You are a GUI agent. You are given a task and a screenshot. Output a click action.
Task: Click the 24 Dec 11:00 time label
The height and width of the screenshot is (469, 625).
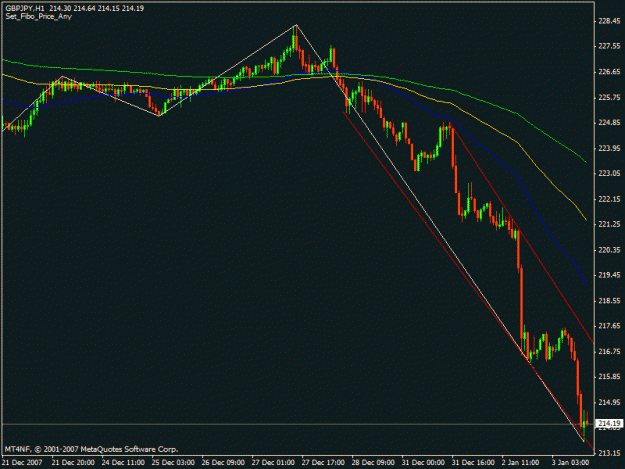click(123, 463)
